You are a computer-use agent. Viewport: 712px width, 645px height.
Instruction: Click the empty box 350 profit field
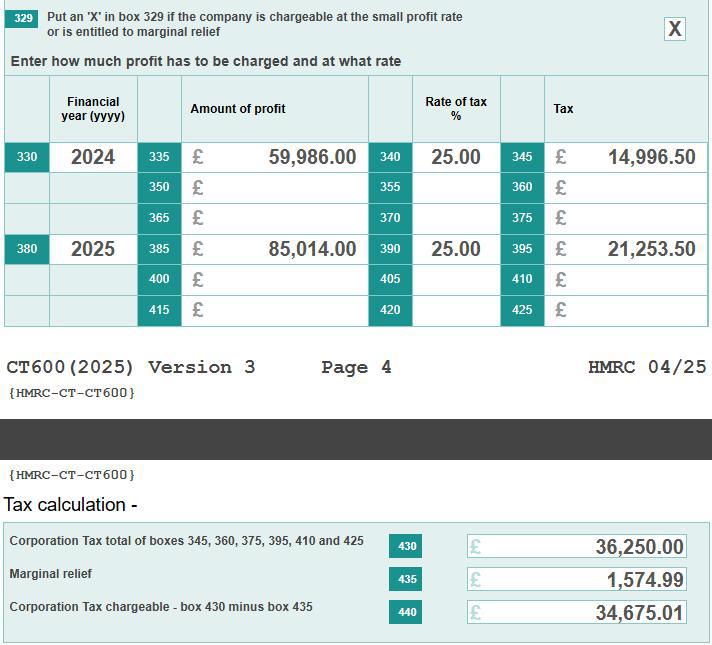click(275, 187)
